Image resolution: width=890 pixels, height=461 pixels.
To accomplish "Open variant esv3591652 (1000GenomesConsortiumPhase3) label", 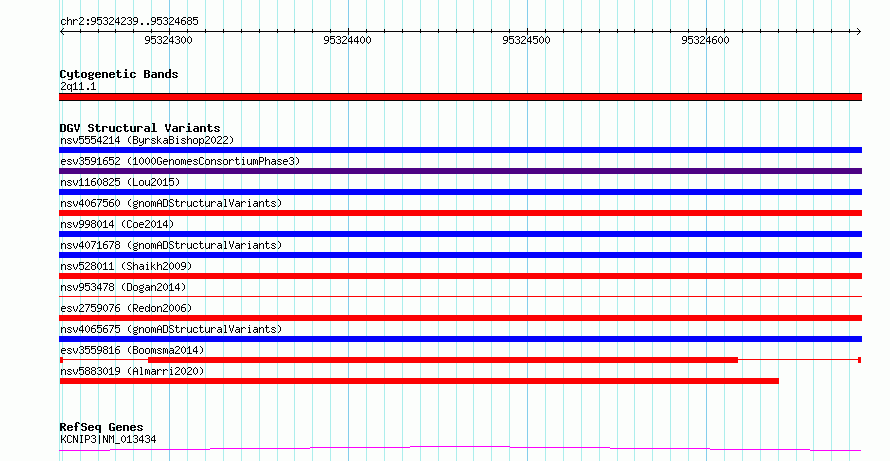I will click(180, 161).
